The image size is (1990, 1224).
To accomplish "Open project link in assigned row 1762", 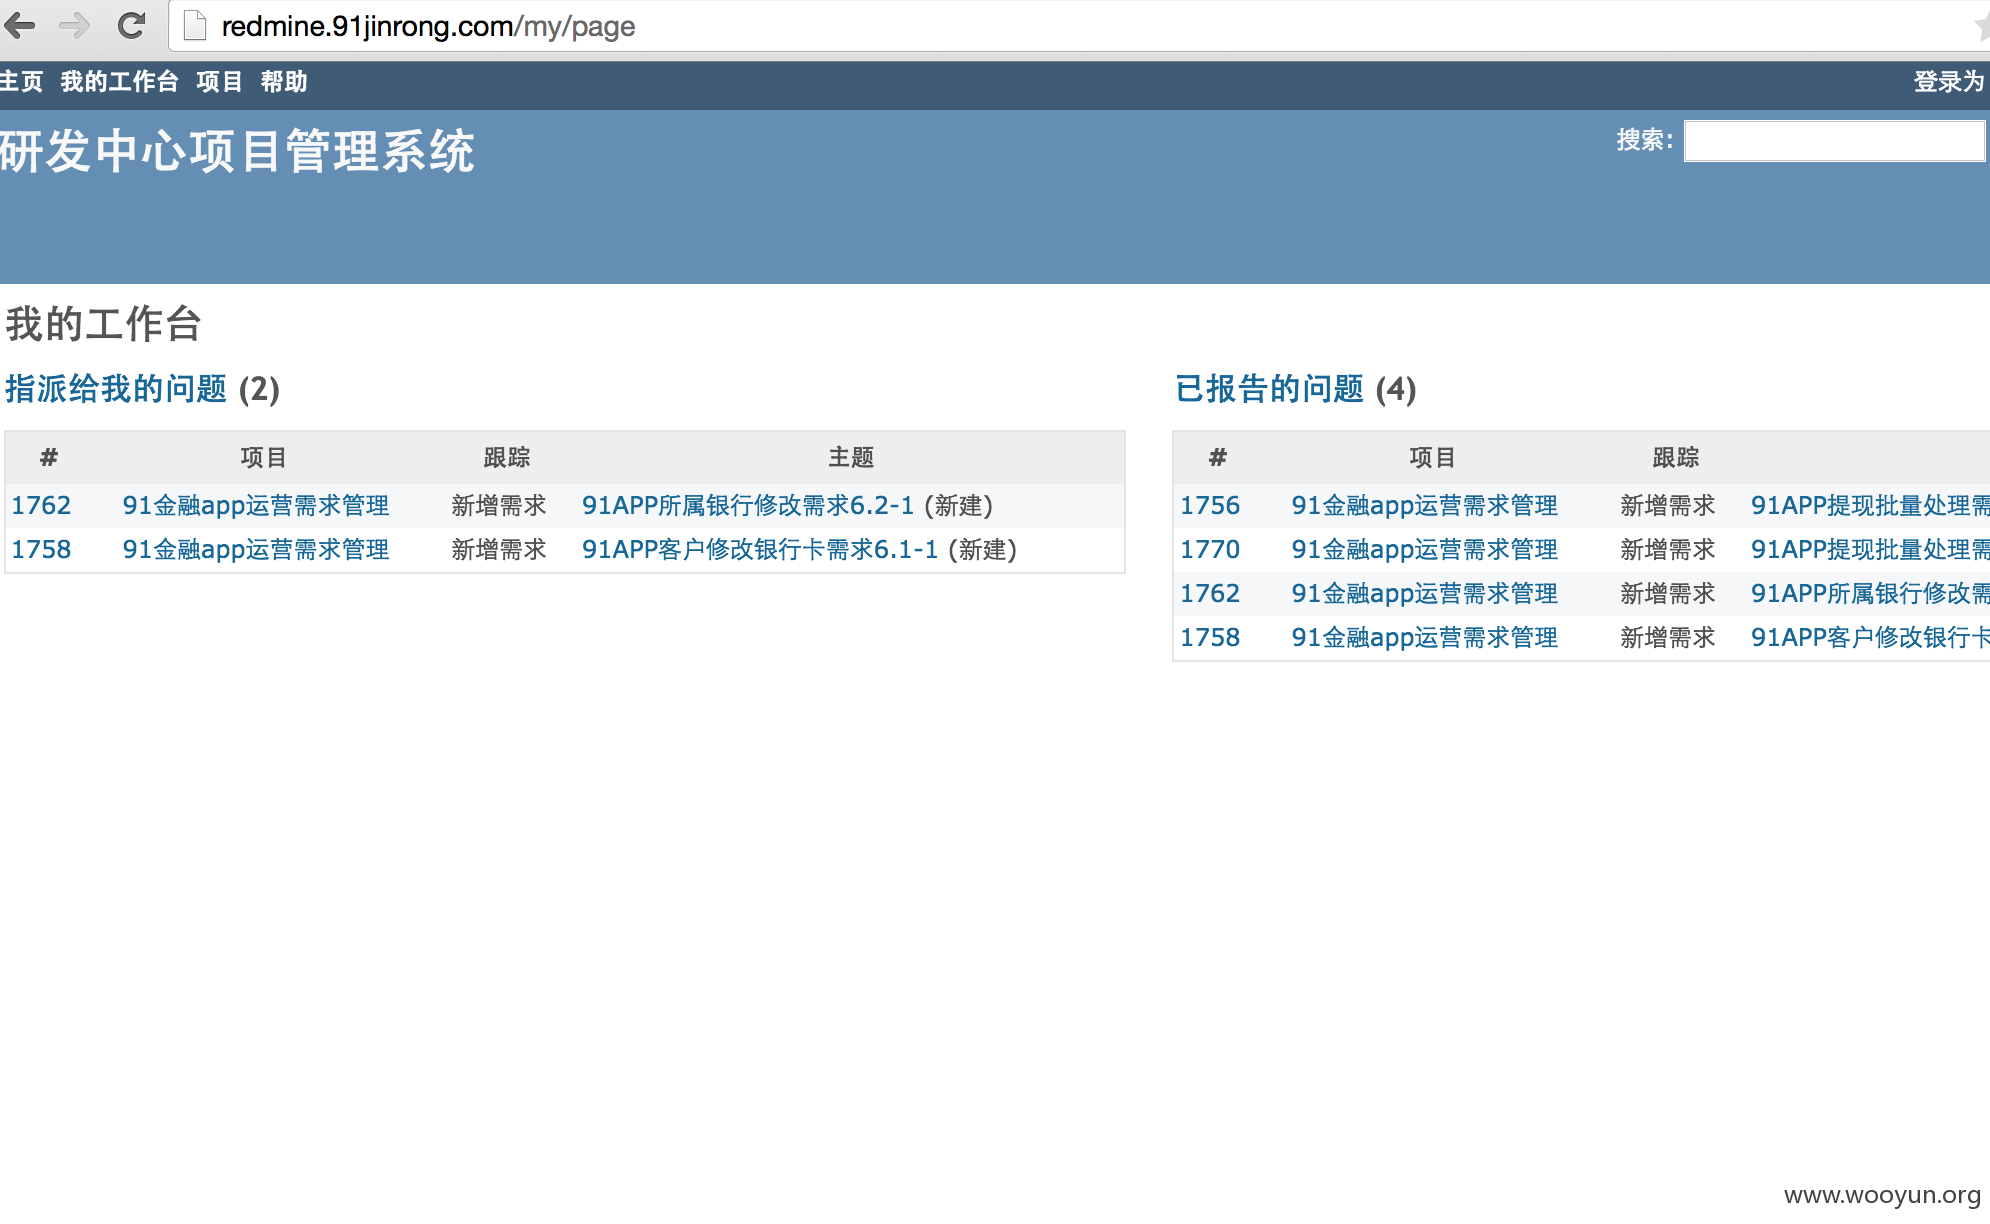I will coord(256,506).
